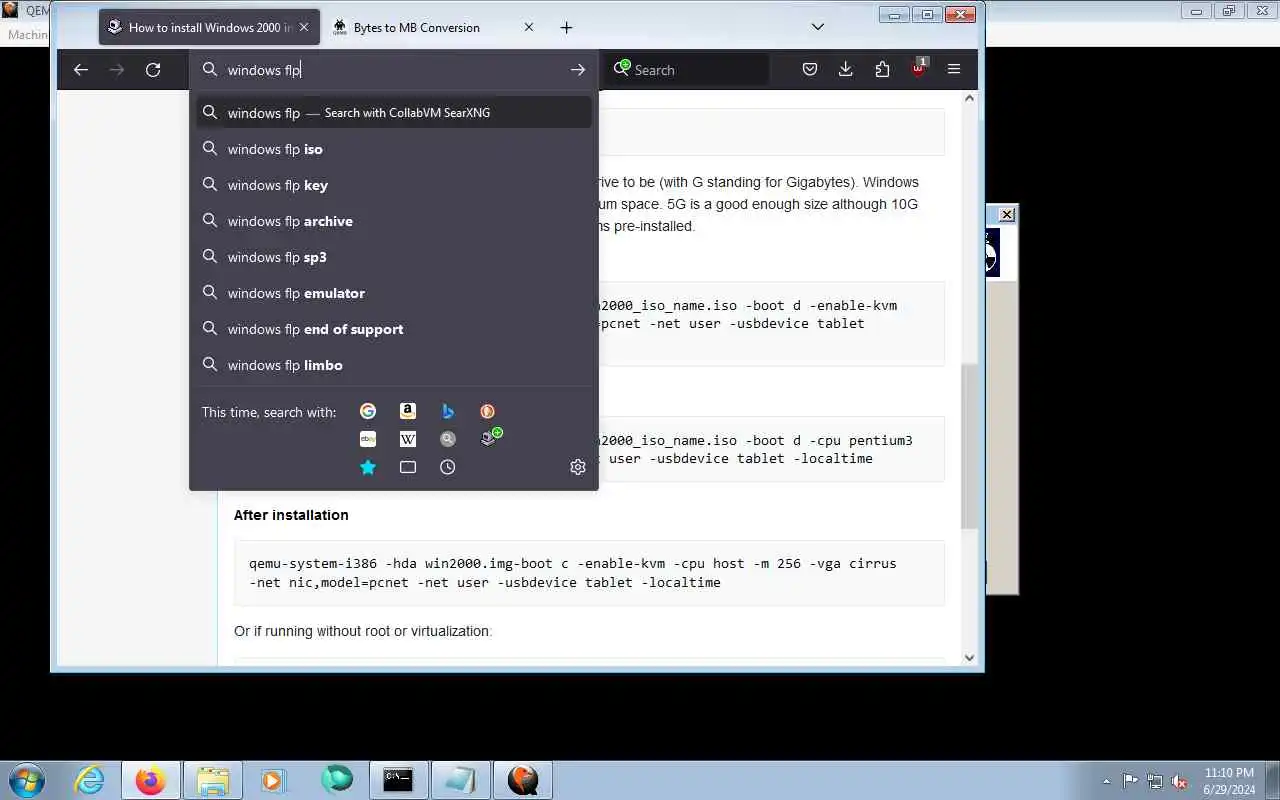This screenshot has width=1280, height=800.
Task: Open the volume tray icon
Action: click(1180, 781)
